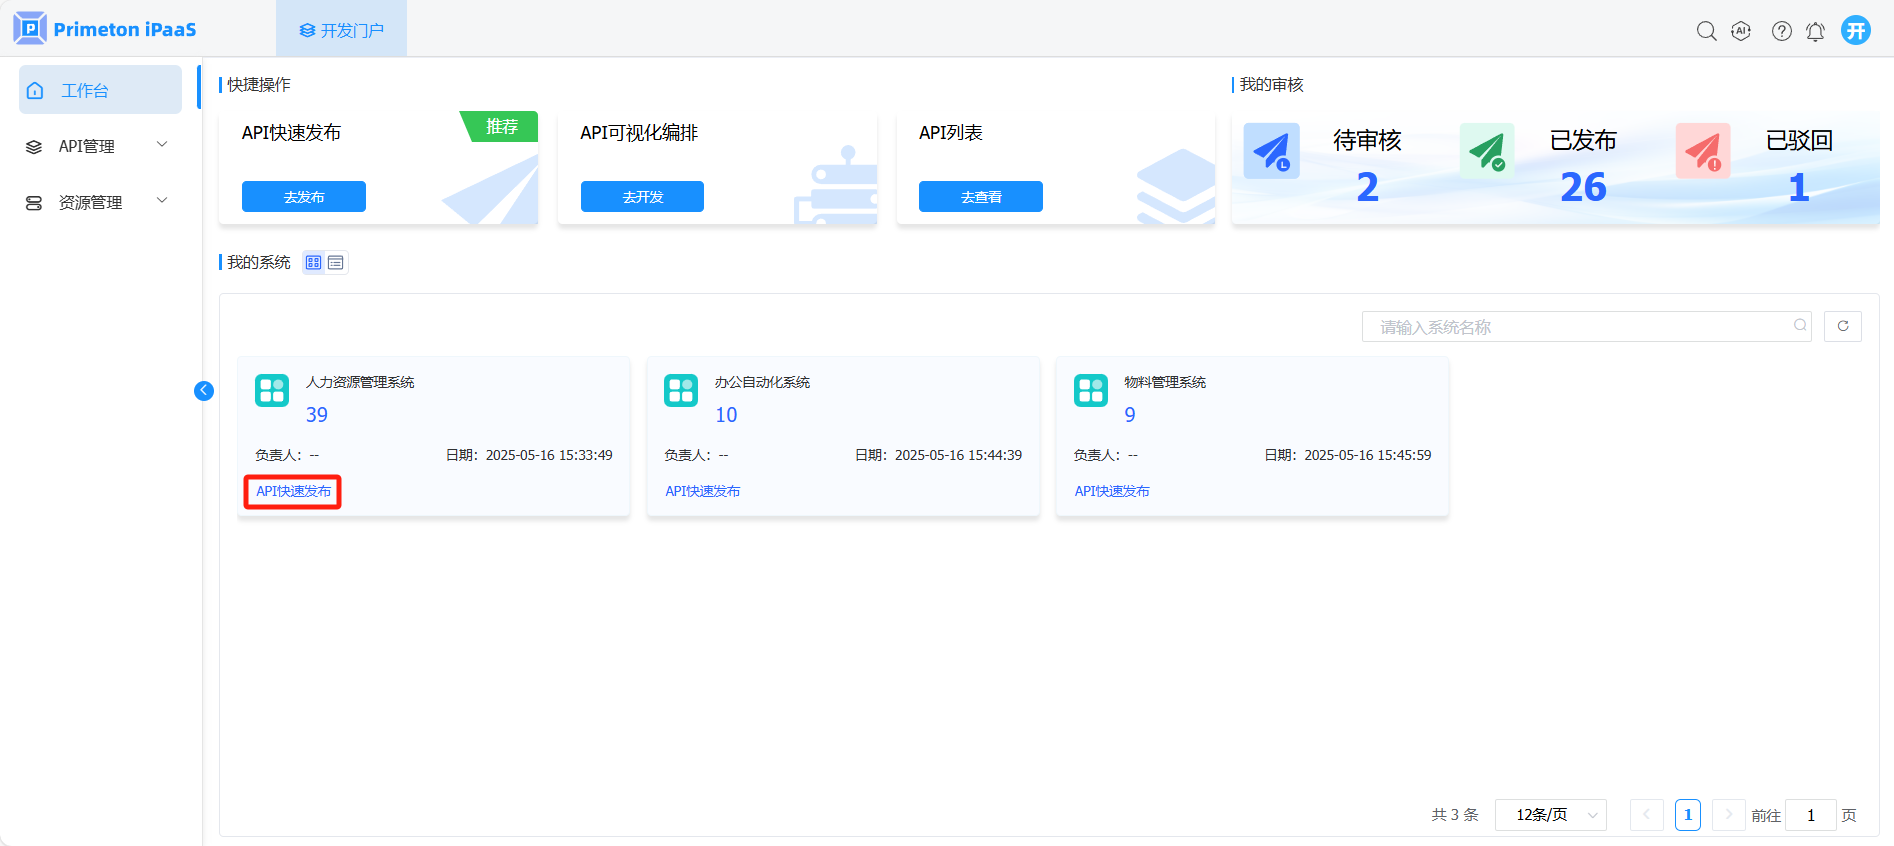Click the user avatar in top right
This screenshot has height=846, width=1894.
(x=1856, y=30)
